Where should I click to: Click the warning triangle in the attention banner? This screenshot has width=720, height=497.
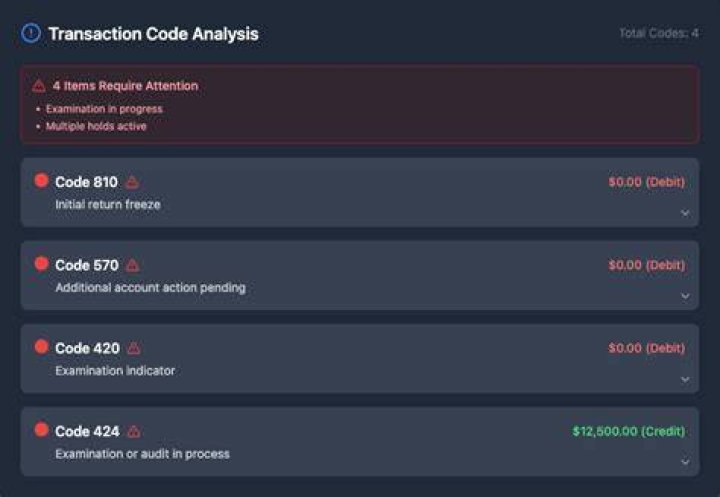(39, 86)
